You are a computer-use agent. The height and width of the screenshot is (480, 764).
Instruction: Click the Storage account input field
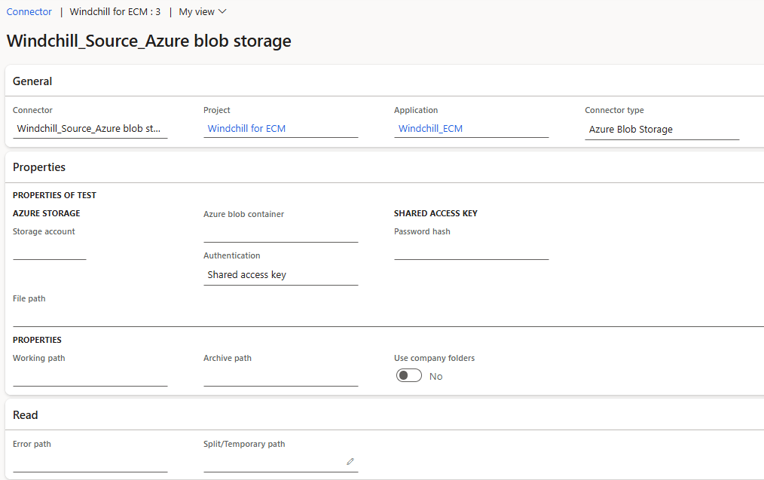(x=50, y=250)
